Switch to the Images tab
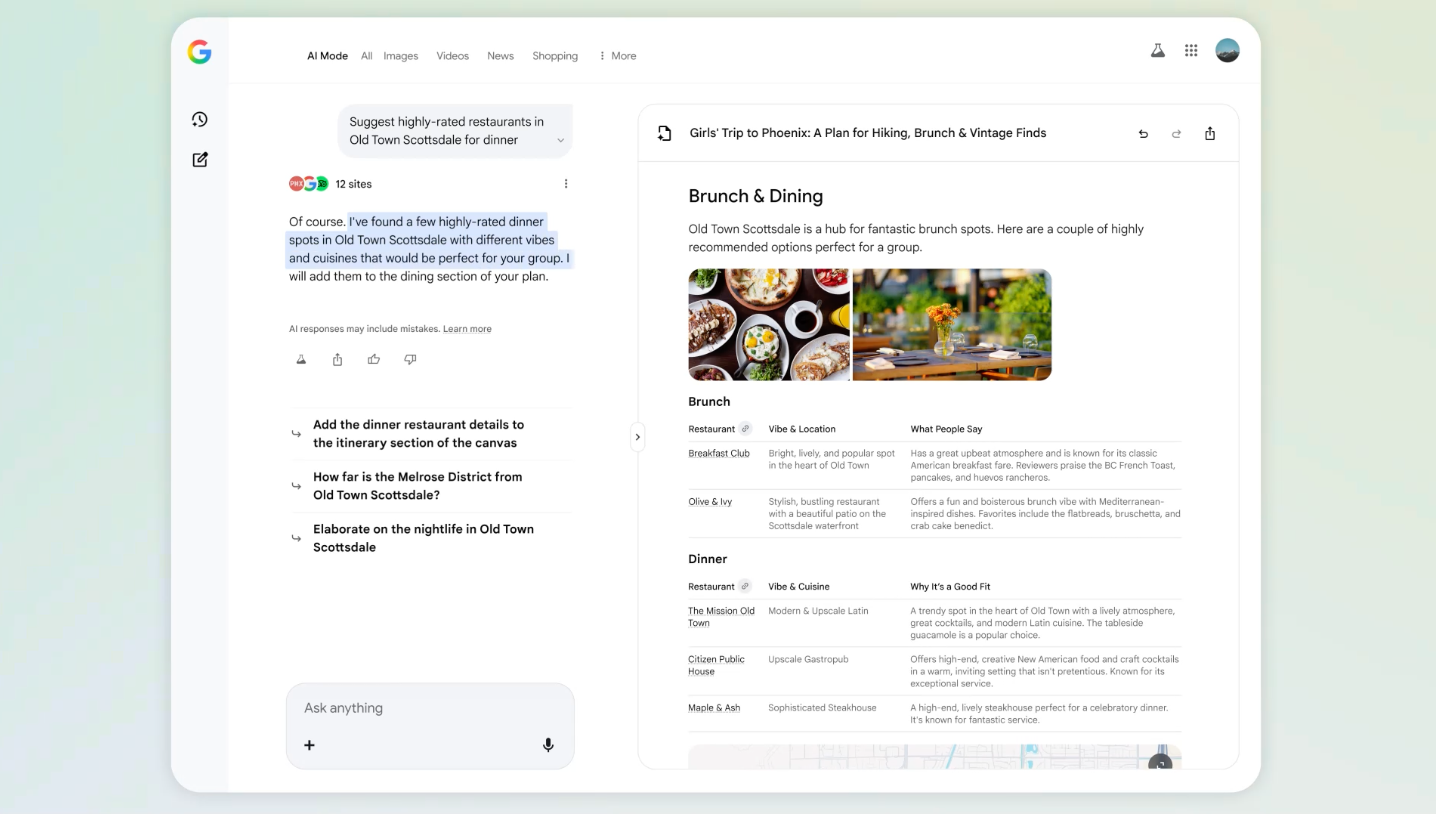The image size is (1436, 814). (x=400, y=56)
